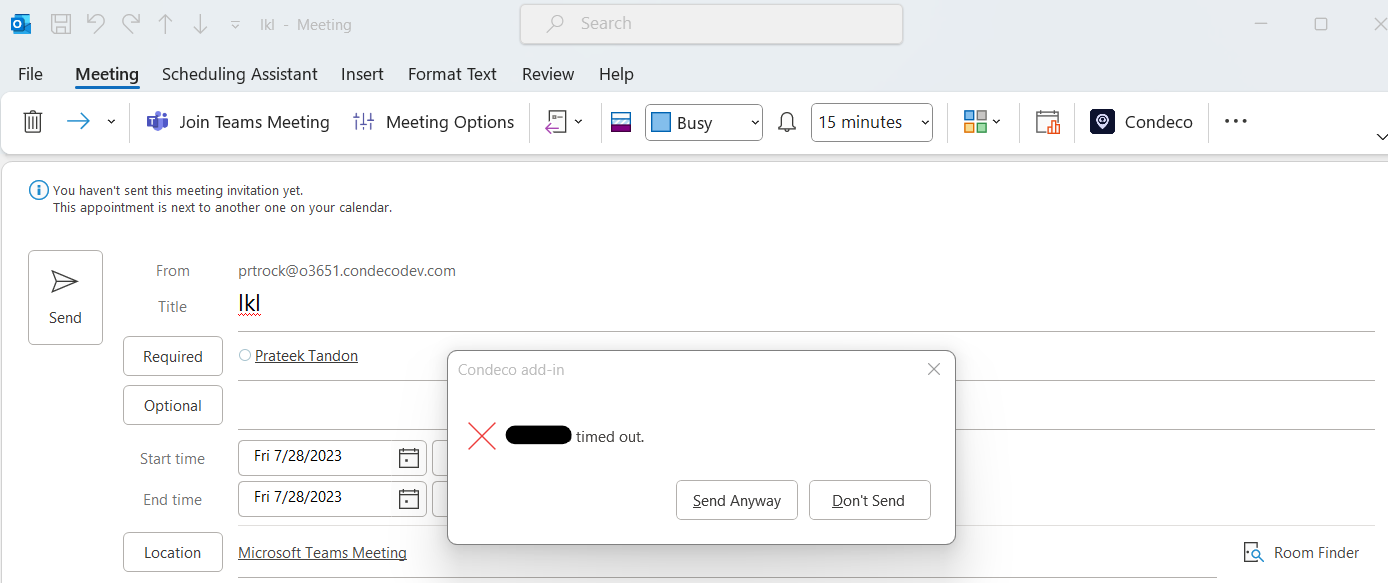
Task: Undo the last action
Action: click(95, 23)
